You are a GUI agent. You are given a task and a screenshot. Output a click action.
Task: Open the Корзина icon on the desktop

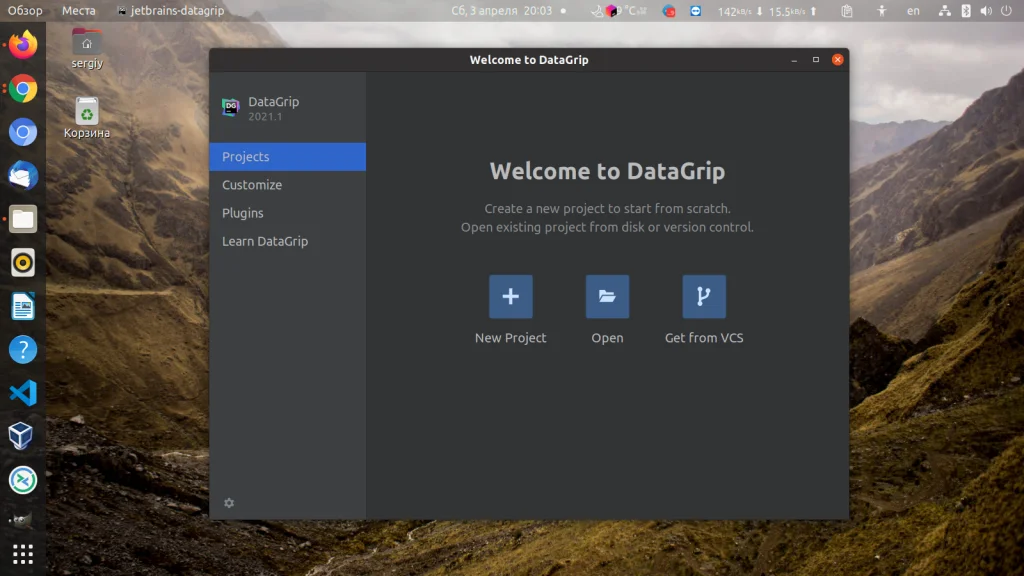pos(86,113)
